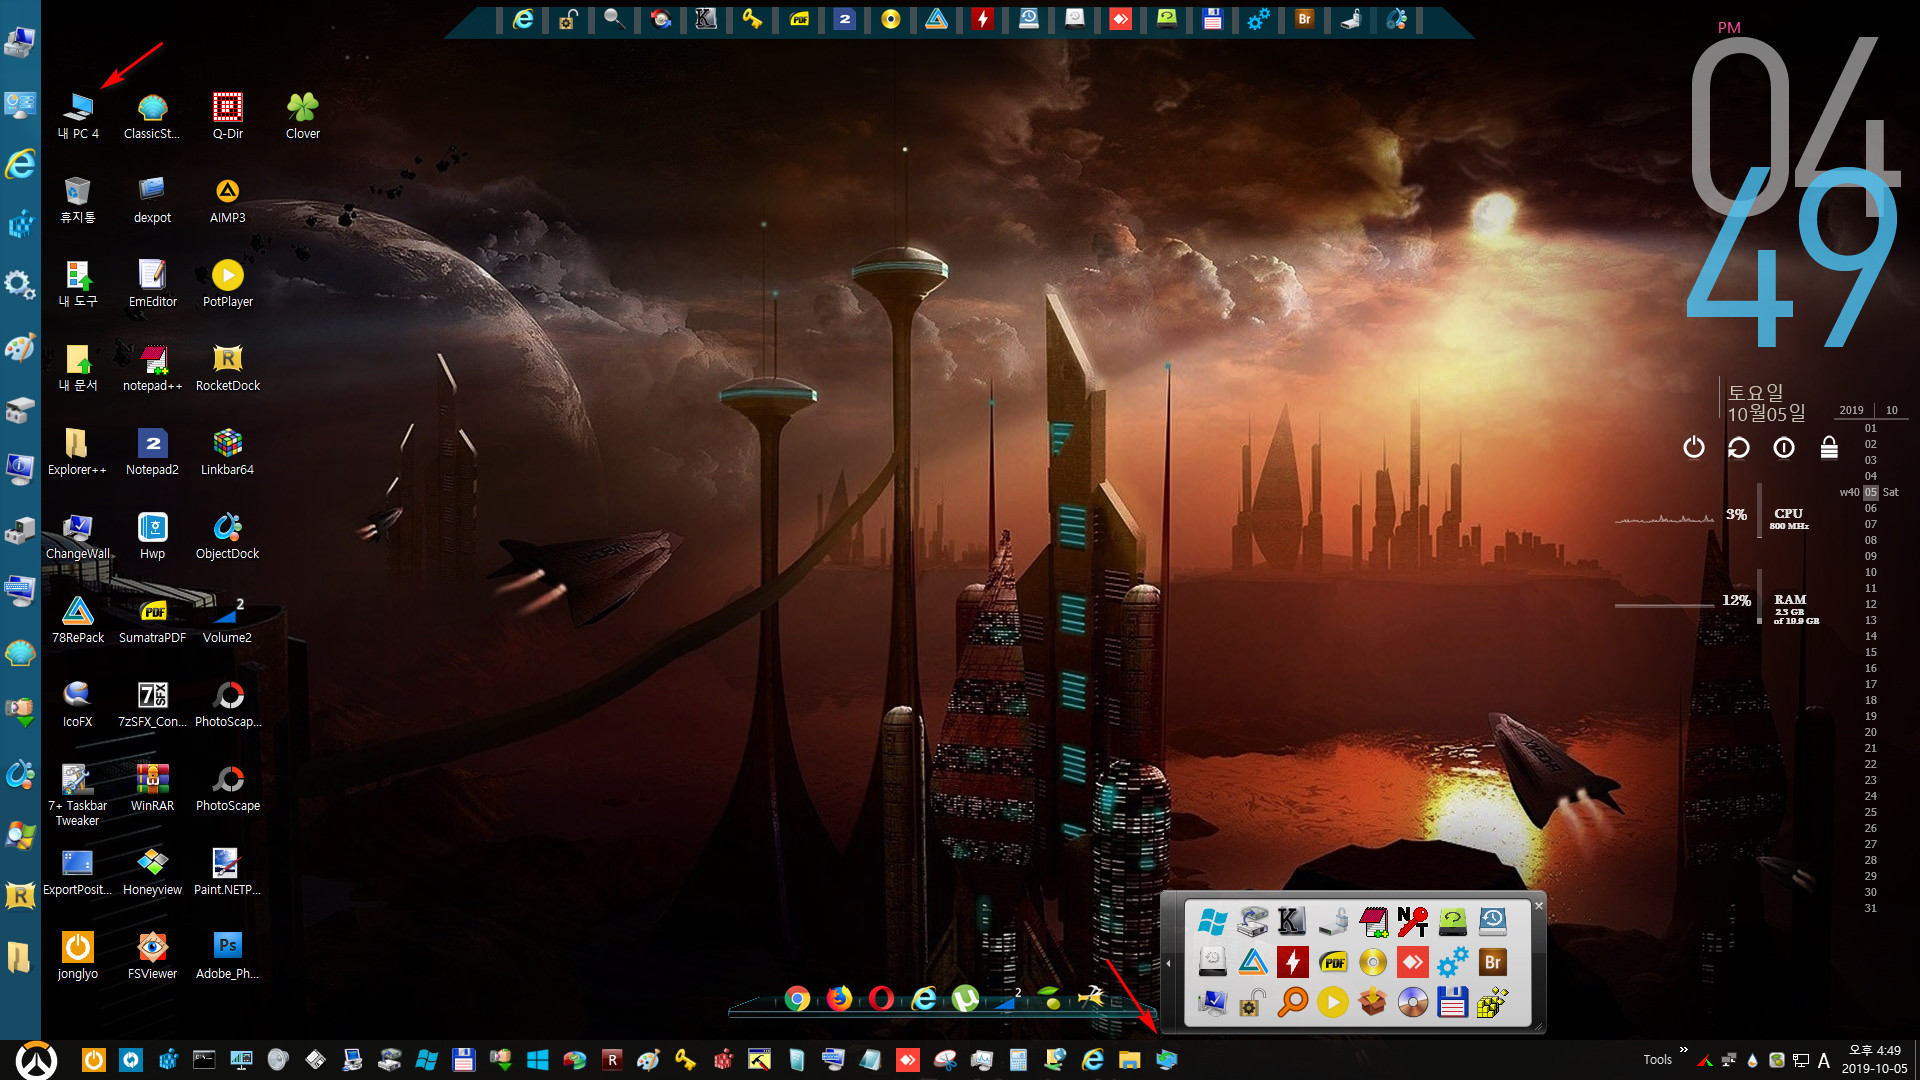Launch RocketDock from the desktop
This screenshot has width=1920, height=1080.
coord(227,367)
